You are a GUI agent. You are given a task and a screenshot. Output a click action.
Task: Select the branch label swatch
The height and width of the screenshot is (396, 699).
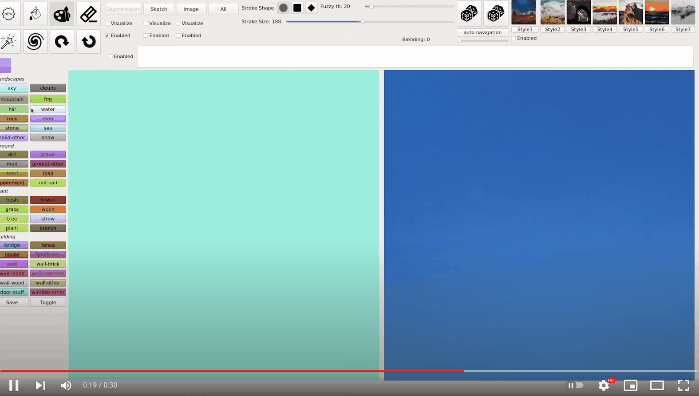(x=48, y=228)
